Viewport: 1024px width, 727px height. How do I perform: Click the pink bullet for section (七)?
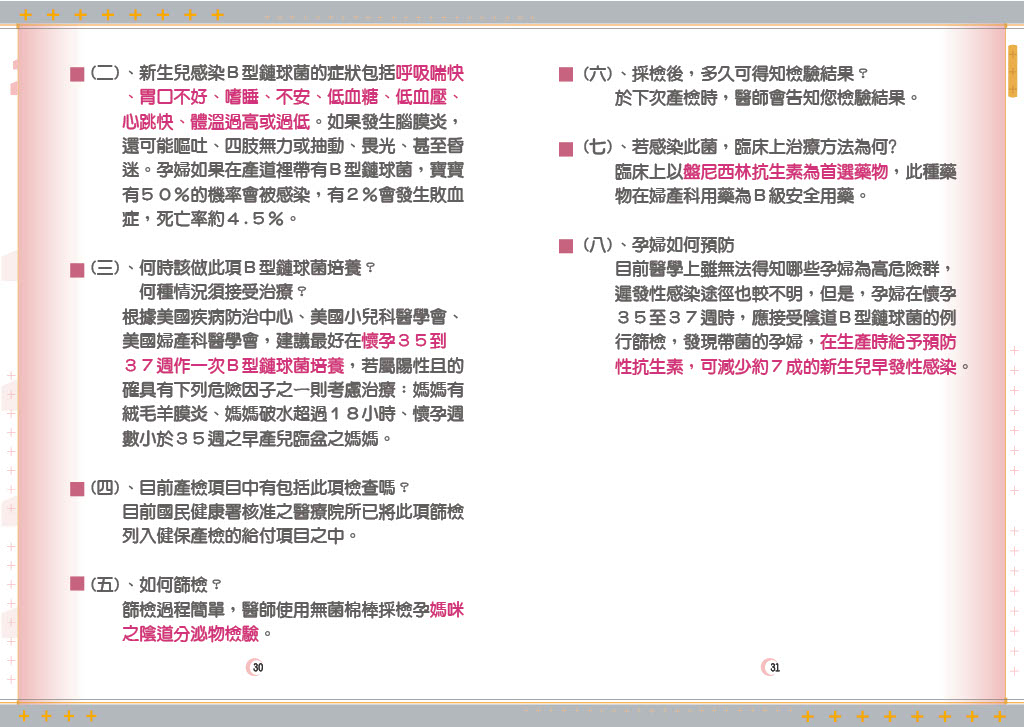566,149
